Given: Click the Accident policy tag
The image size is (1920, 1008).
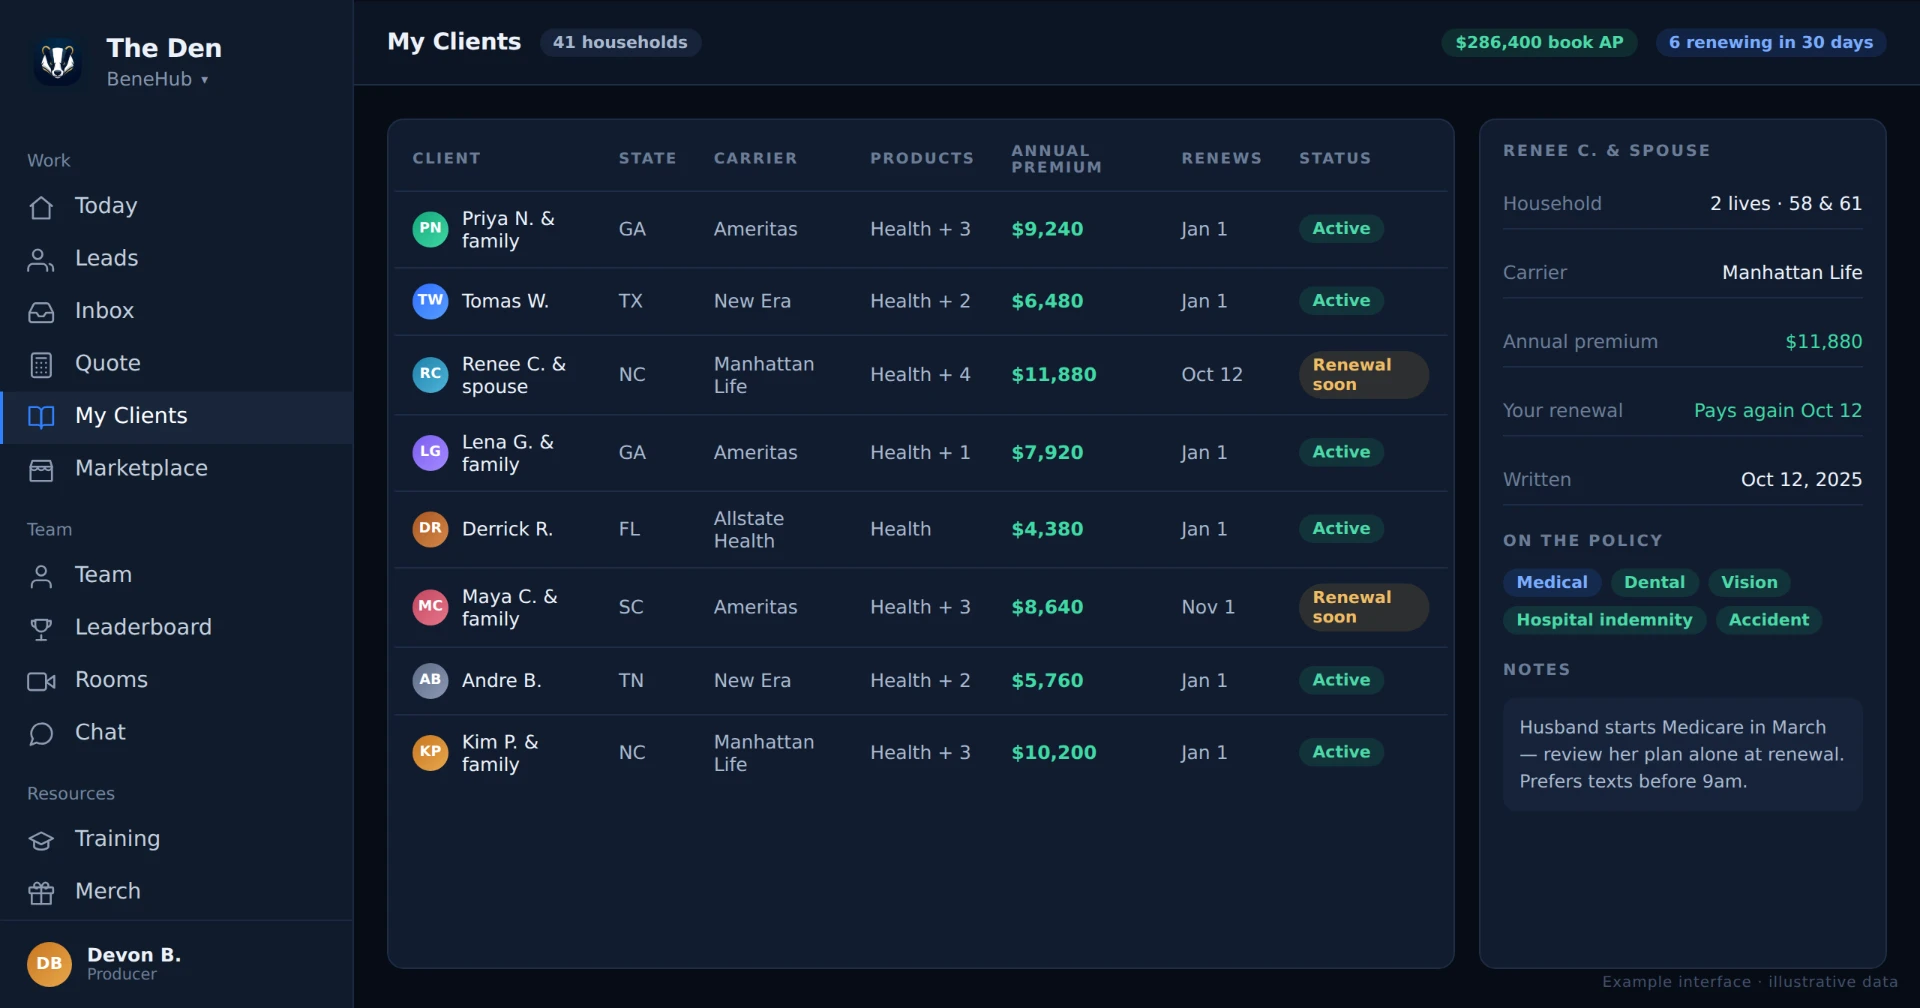Looking at the screenshot, I should coord(1768,620).
